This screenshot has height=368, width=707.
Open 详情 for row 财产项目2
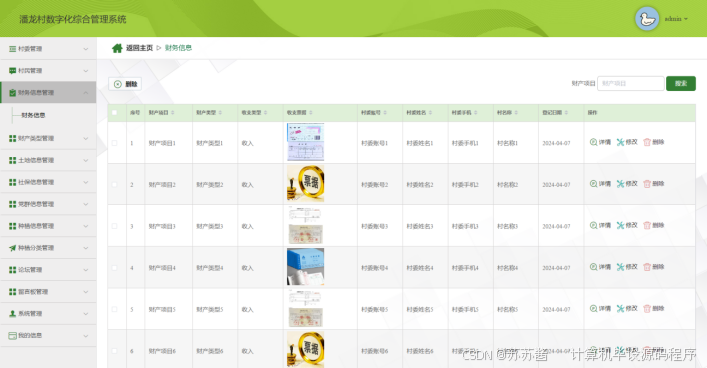(x=600, y=184)
